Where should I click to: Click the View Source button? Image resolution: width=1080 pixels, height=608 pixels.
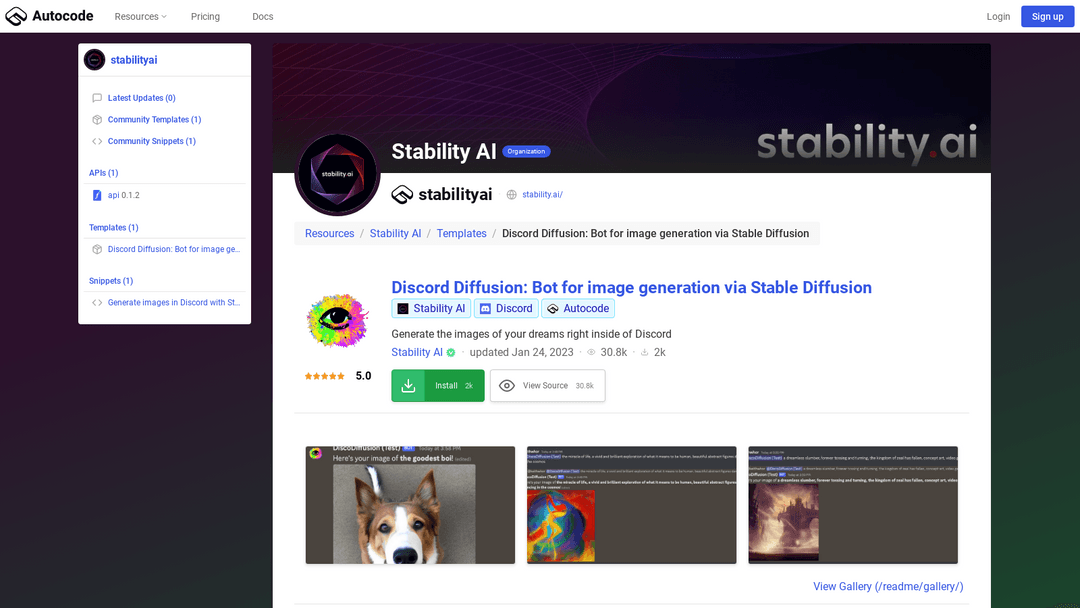click(x=548, y=386)
